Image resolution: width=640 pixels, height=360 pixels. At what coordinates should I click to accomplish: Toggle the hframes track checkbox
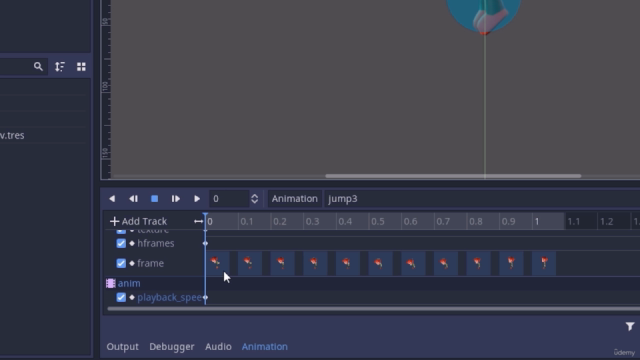121,243
